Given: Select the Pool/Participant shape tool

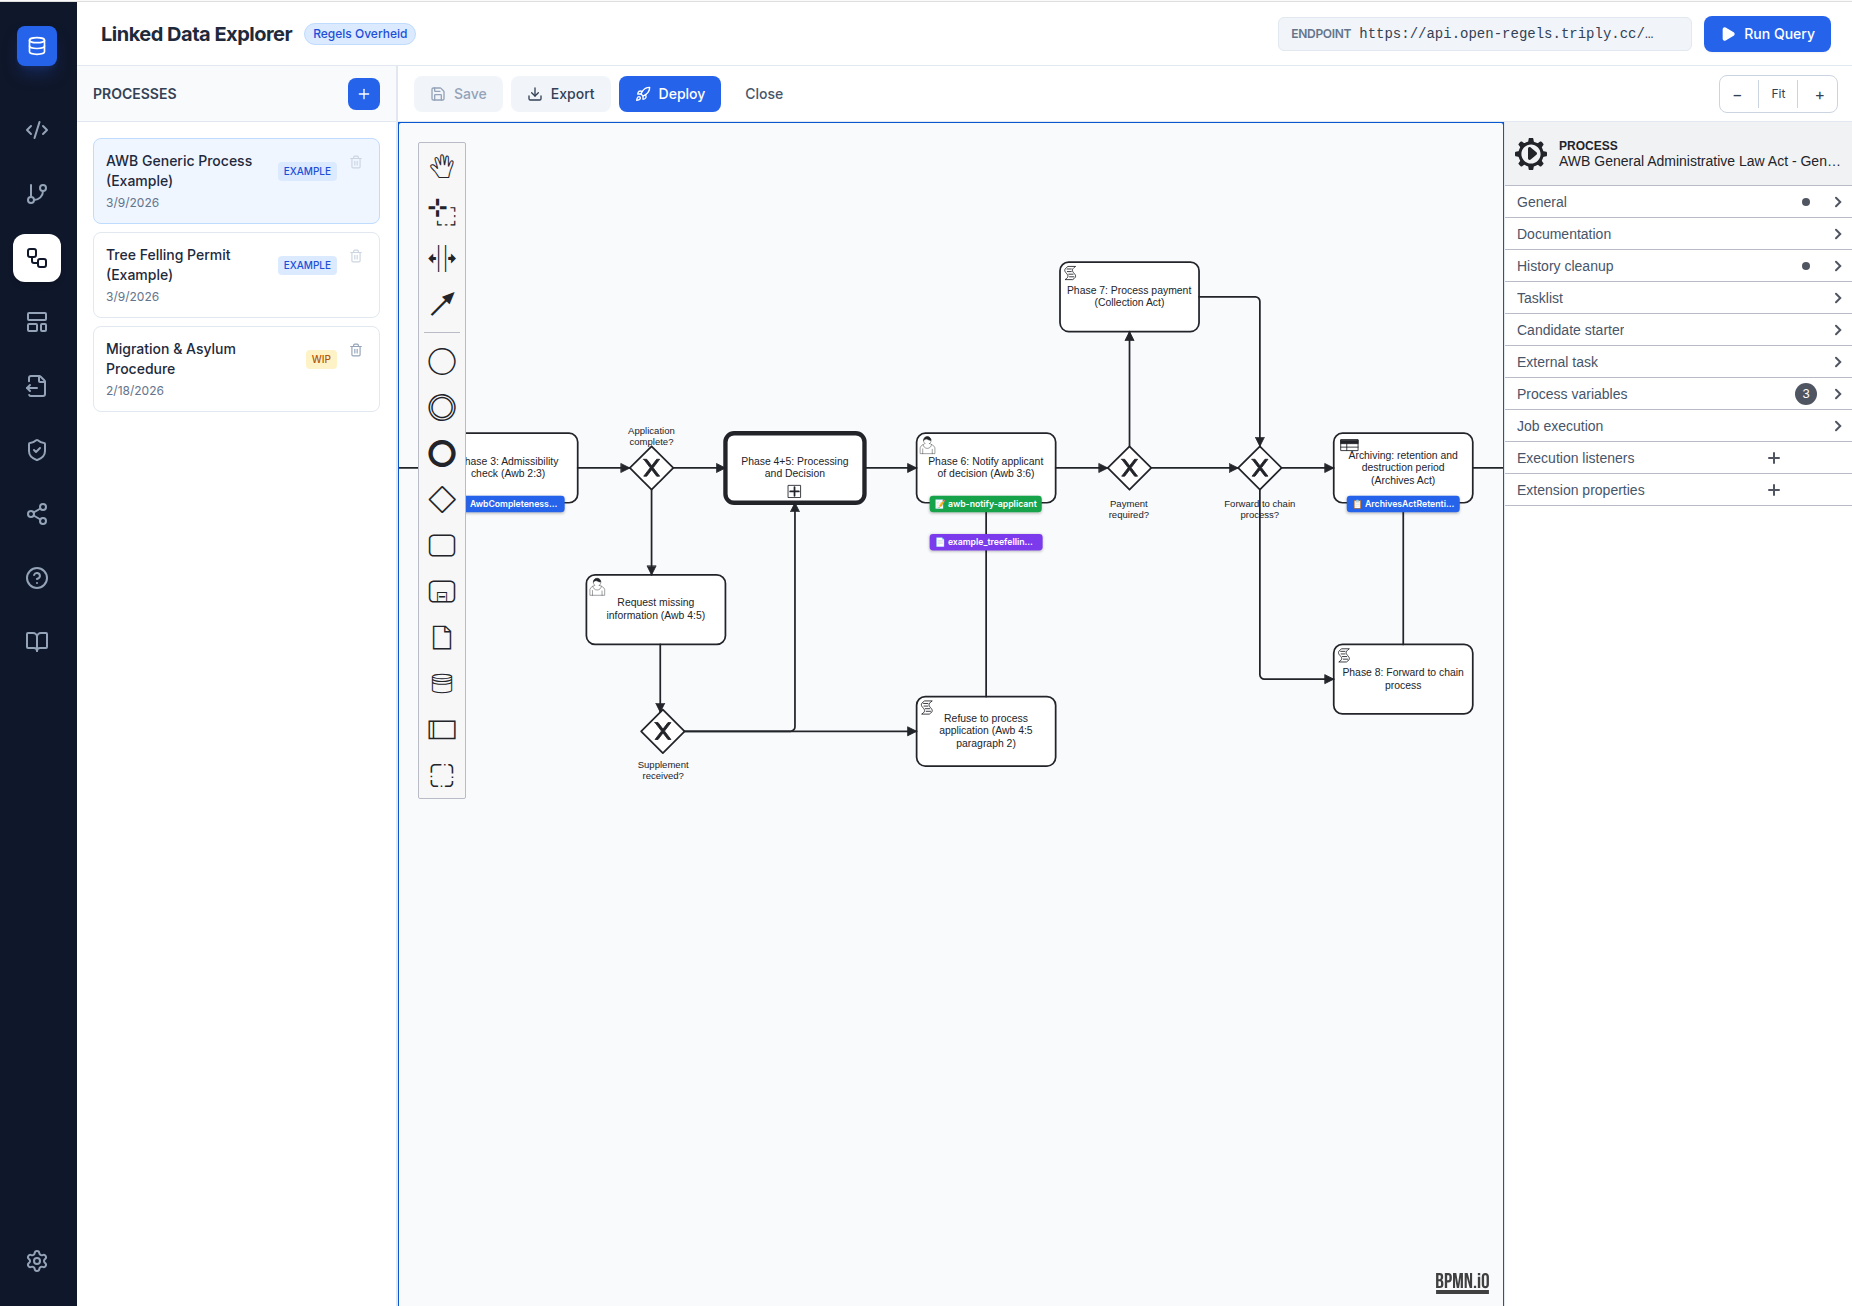Looking at the screenshot, I should (441, 729).
